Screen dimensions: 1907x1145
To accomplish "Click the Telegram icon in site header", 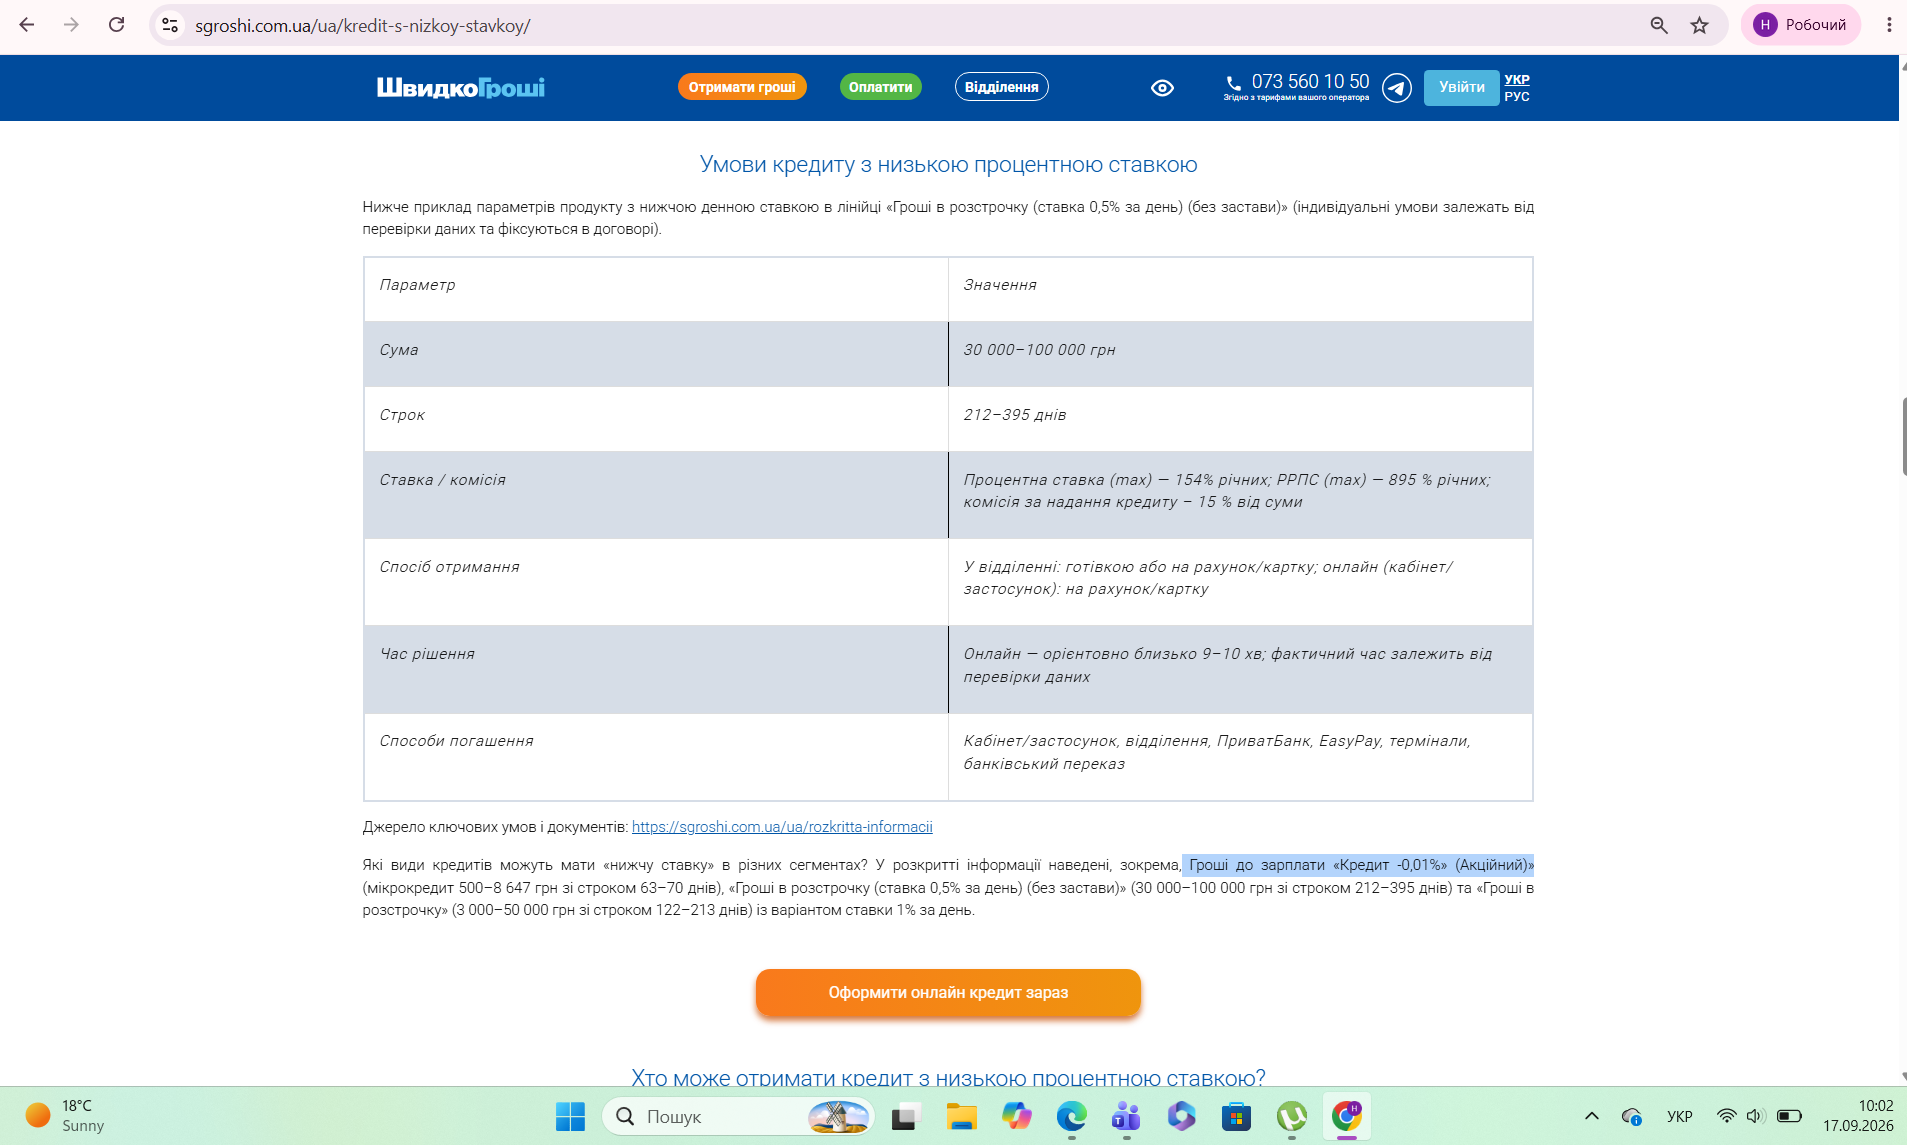I will [1396, 88].
